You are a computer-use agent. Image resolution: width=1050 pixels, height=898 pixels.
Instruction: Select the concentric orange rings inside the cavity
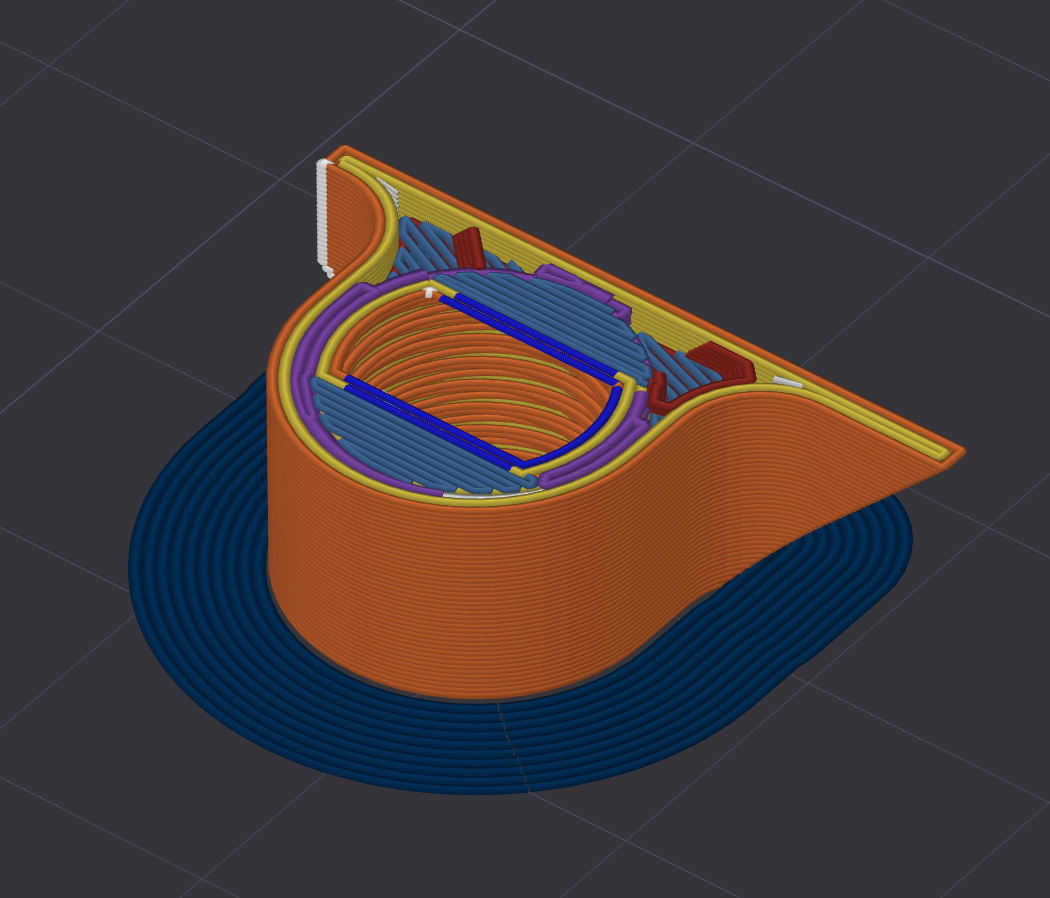coord(480,380)
